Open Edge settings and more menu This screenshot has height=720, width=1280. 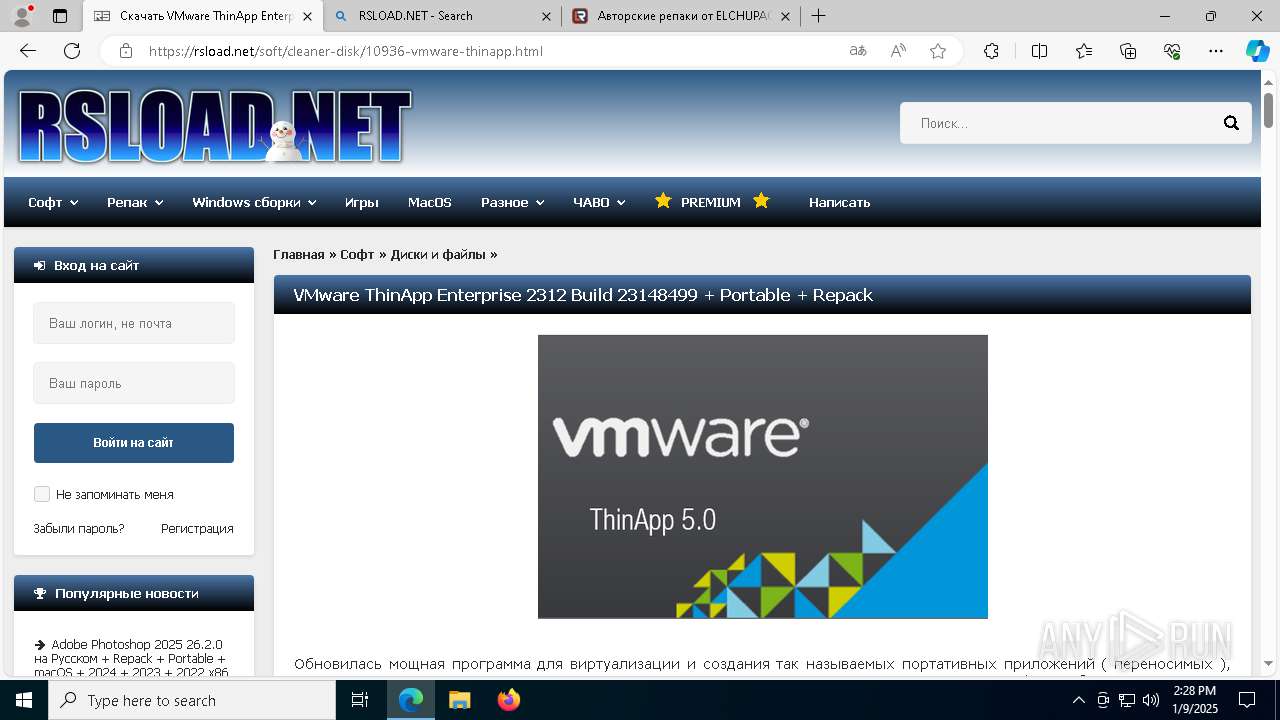(x=1216, y=51)
